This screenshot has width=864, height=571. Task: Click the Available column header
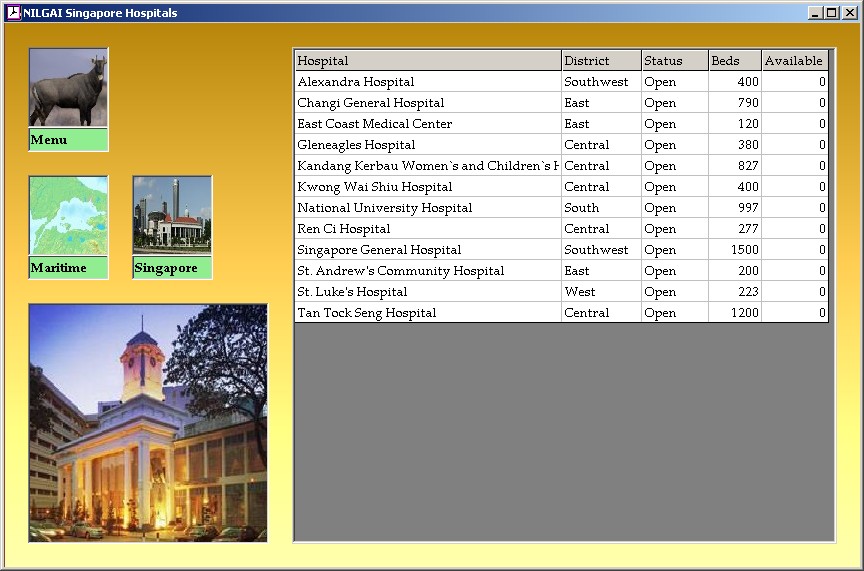[x=794, y=61]
